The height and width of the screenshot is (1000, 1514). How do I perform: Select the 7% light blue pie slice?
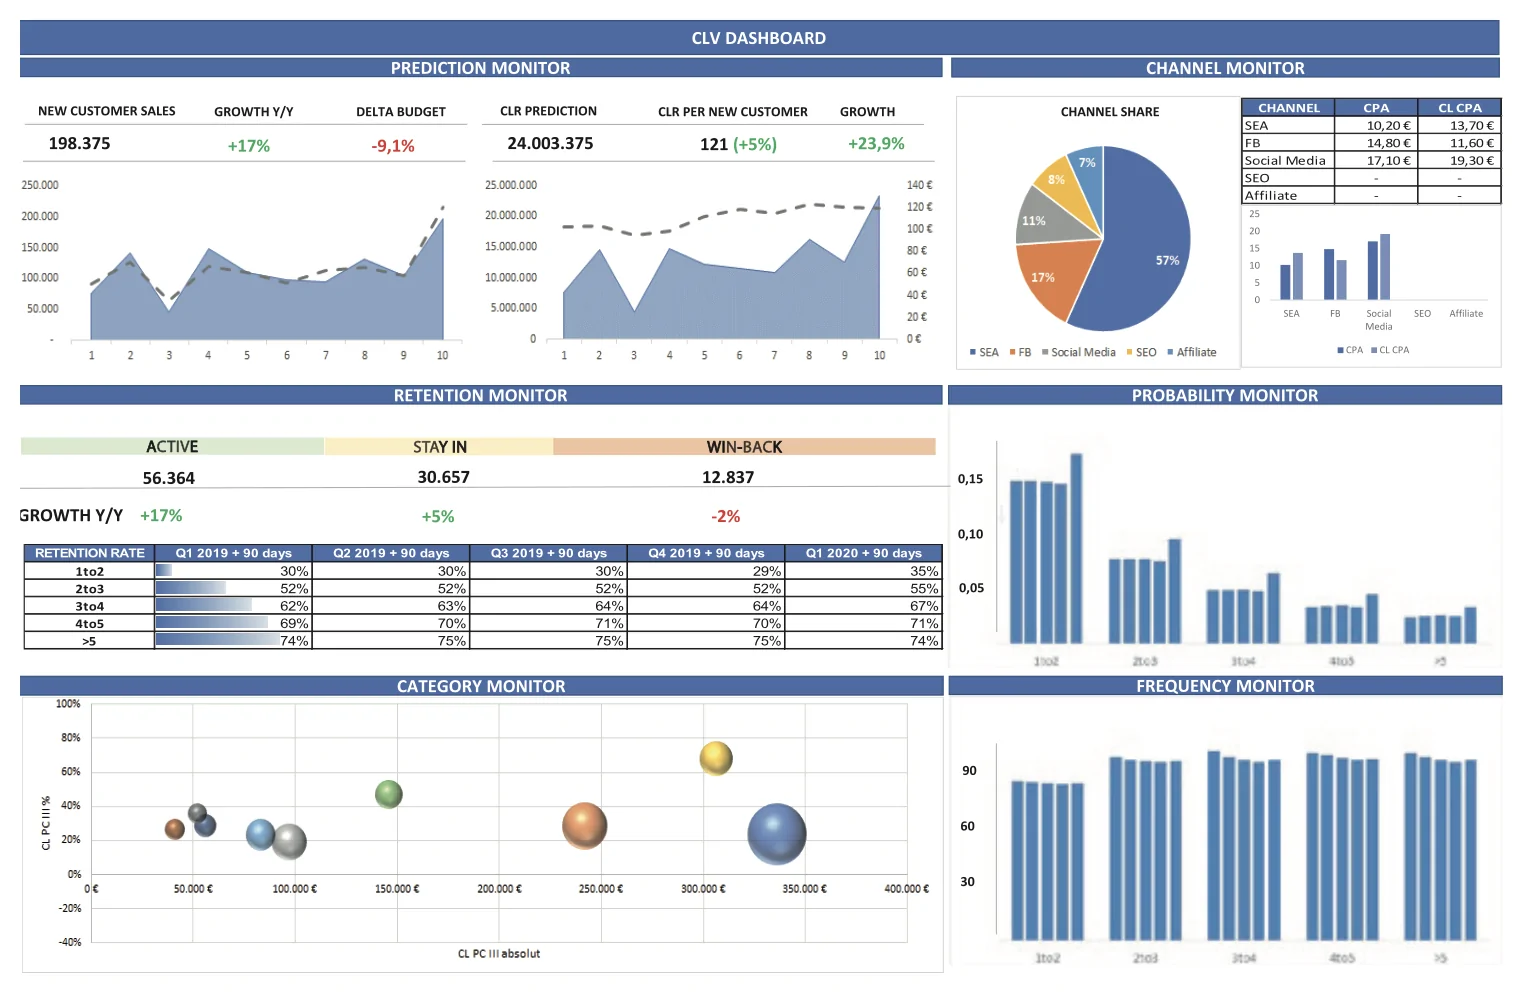click(x=1090, y=175)
